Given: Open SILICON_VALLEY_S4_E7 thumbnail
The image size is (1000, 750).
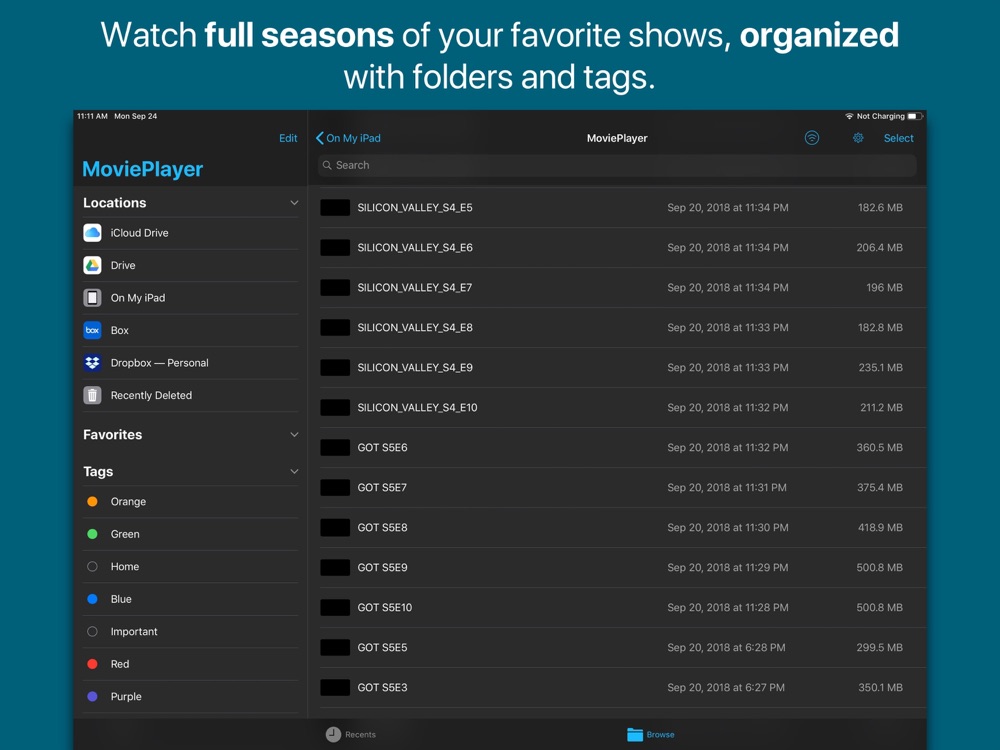Looking at the screenshot, I should coord(335,288).
